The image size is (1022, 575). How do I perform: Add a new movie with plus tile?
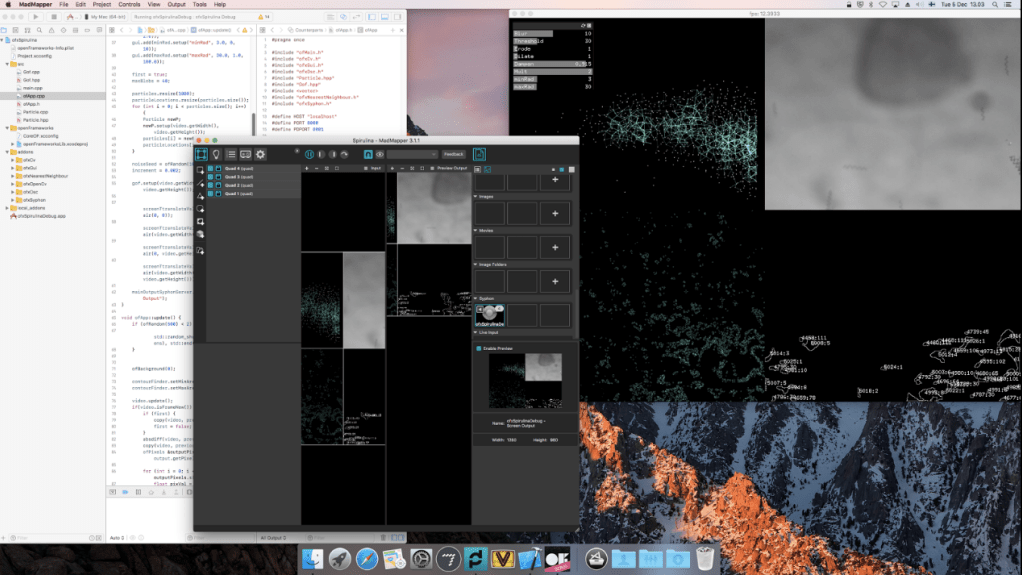click(x=555, y=248)
